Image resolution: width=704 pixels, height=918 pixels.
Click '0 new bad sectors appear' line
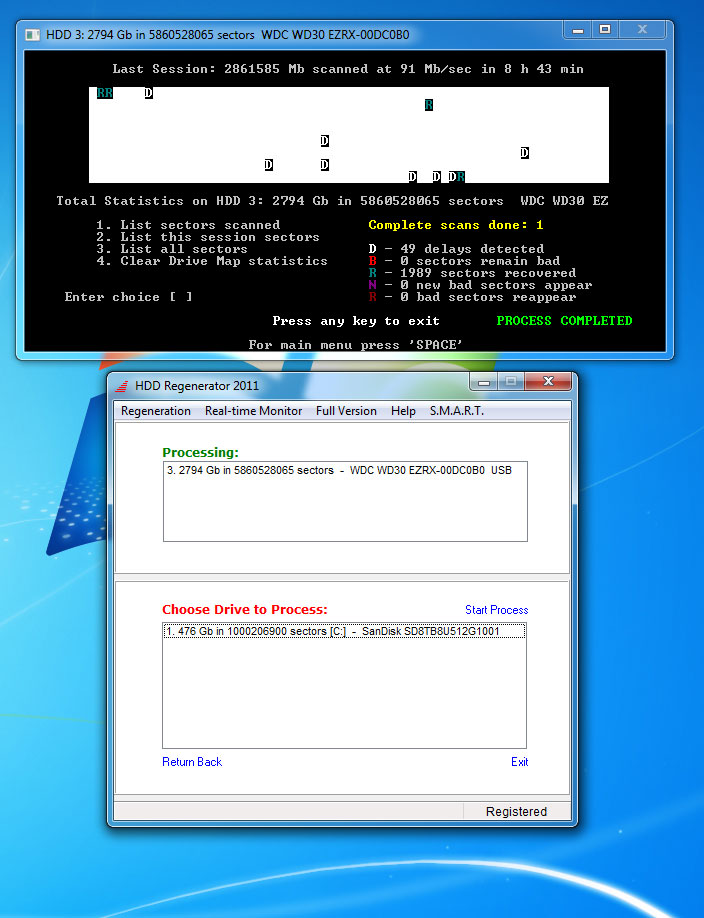click(x=480, y=285)
